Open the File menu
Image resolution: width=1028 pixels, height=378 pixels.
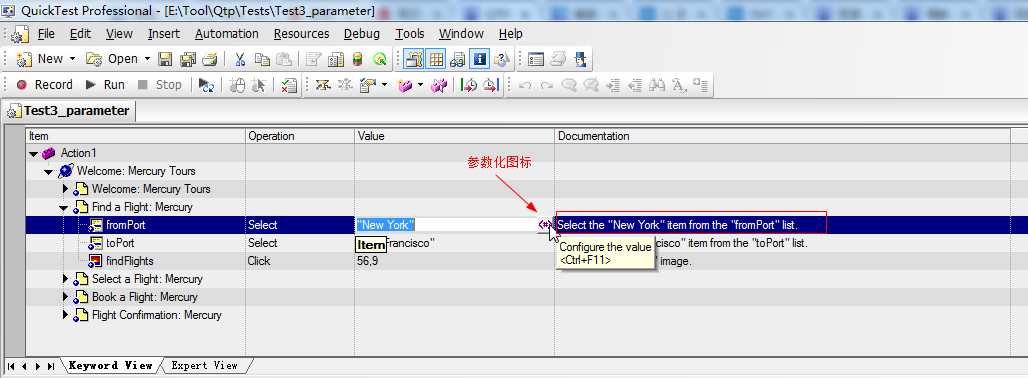pos(47,33)
